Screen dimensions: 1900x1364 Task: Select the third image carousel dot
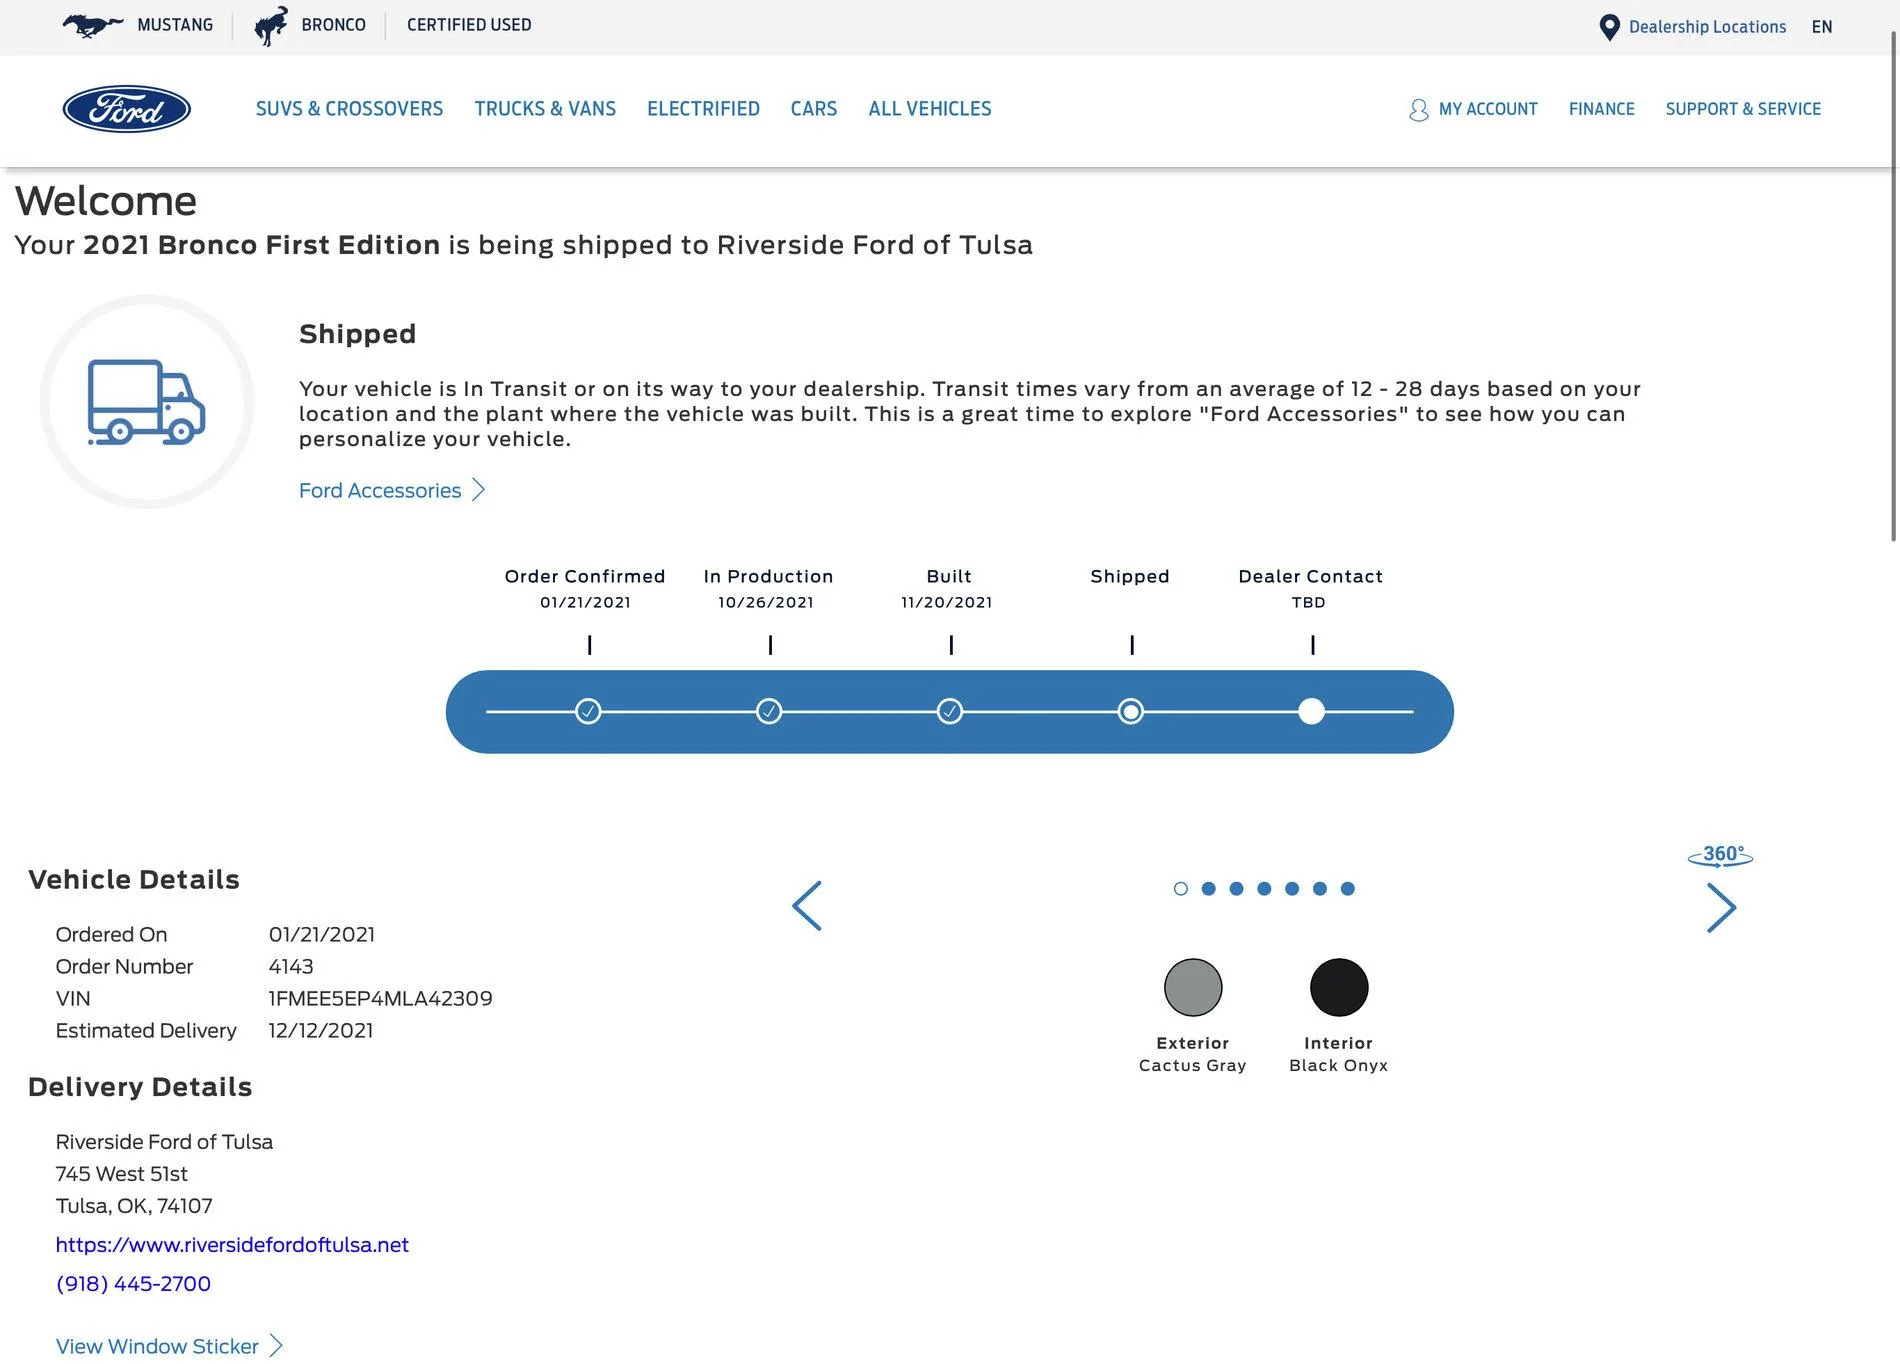click(x=1237, y=889)
